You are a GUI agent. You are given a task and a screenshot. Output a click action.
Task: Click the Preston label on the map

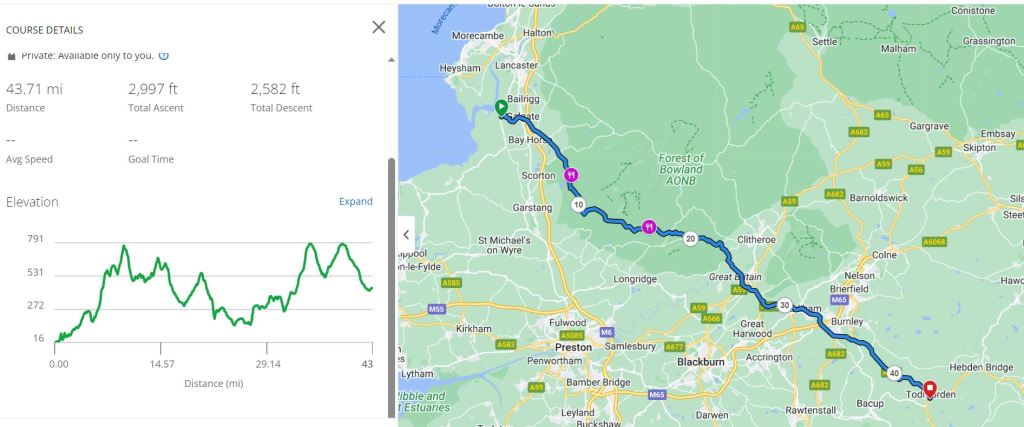[x=573, y=346]
